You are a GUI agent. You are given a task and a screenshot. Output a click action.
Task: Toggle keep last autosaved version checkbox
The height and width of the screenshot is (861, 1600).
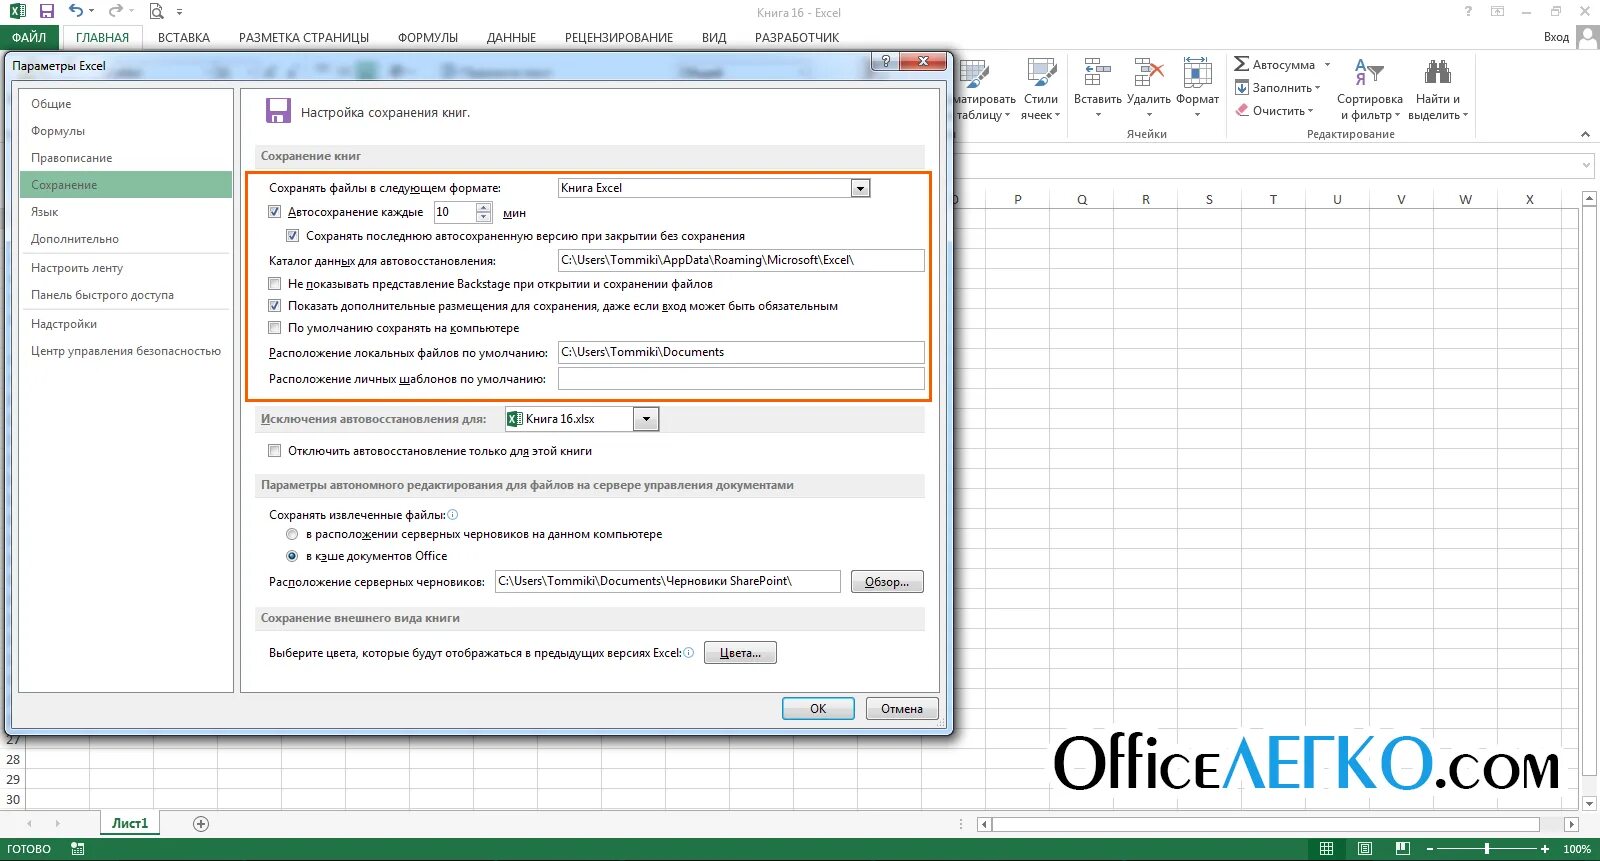click(293, 236)
